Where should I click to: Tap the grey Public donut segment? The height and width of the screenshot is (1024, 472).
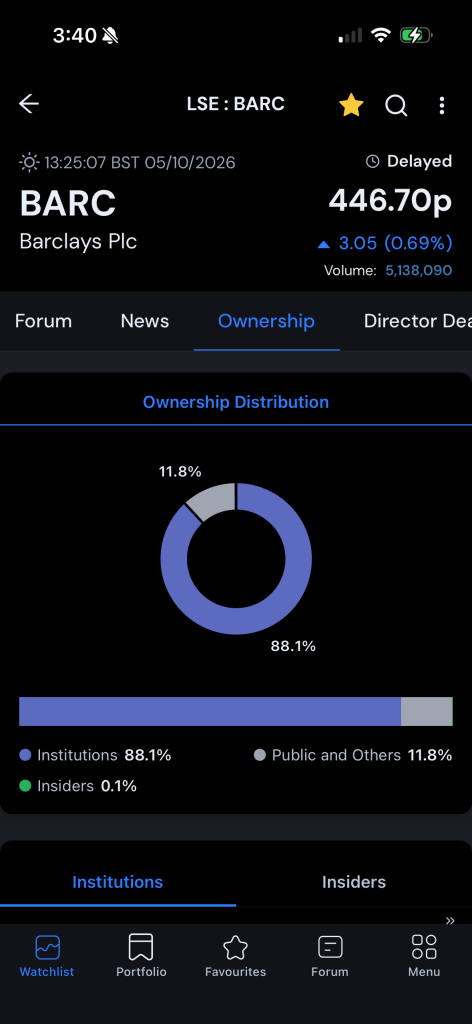[x=214, y=502]
